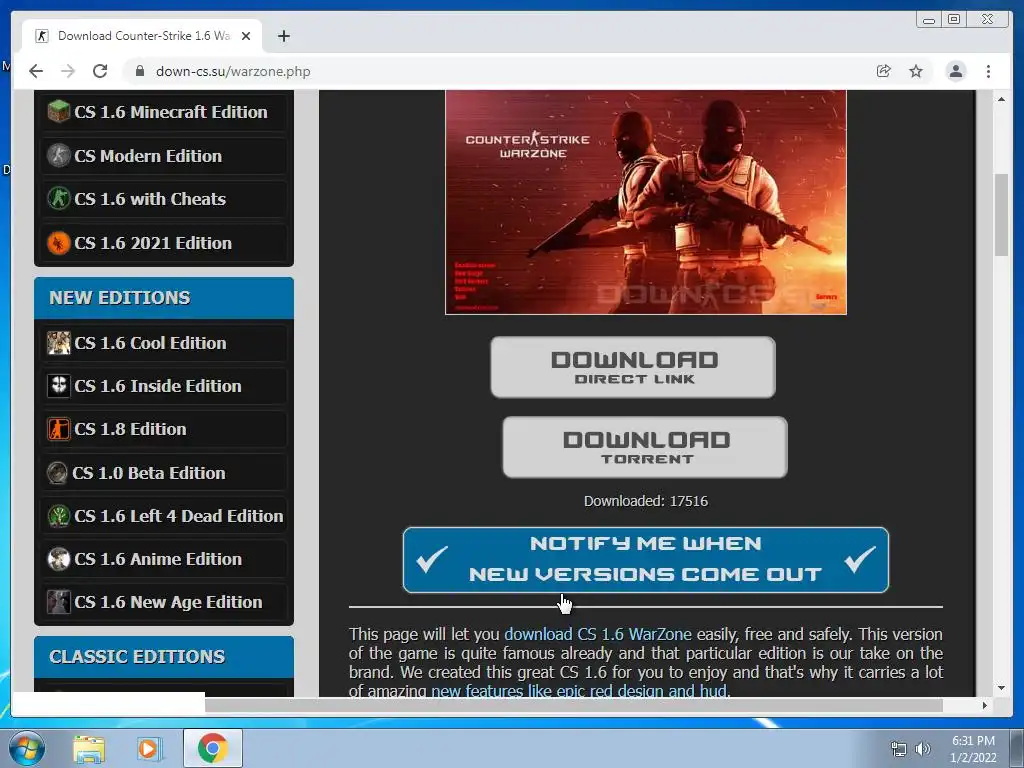This screenshot has height=768, width=1024.
Task: Select the Download Counter-Strike 1.6 tab
Action: pos(142,36)
